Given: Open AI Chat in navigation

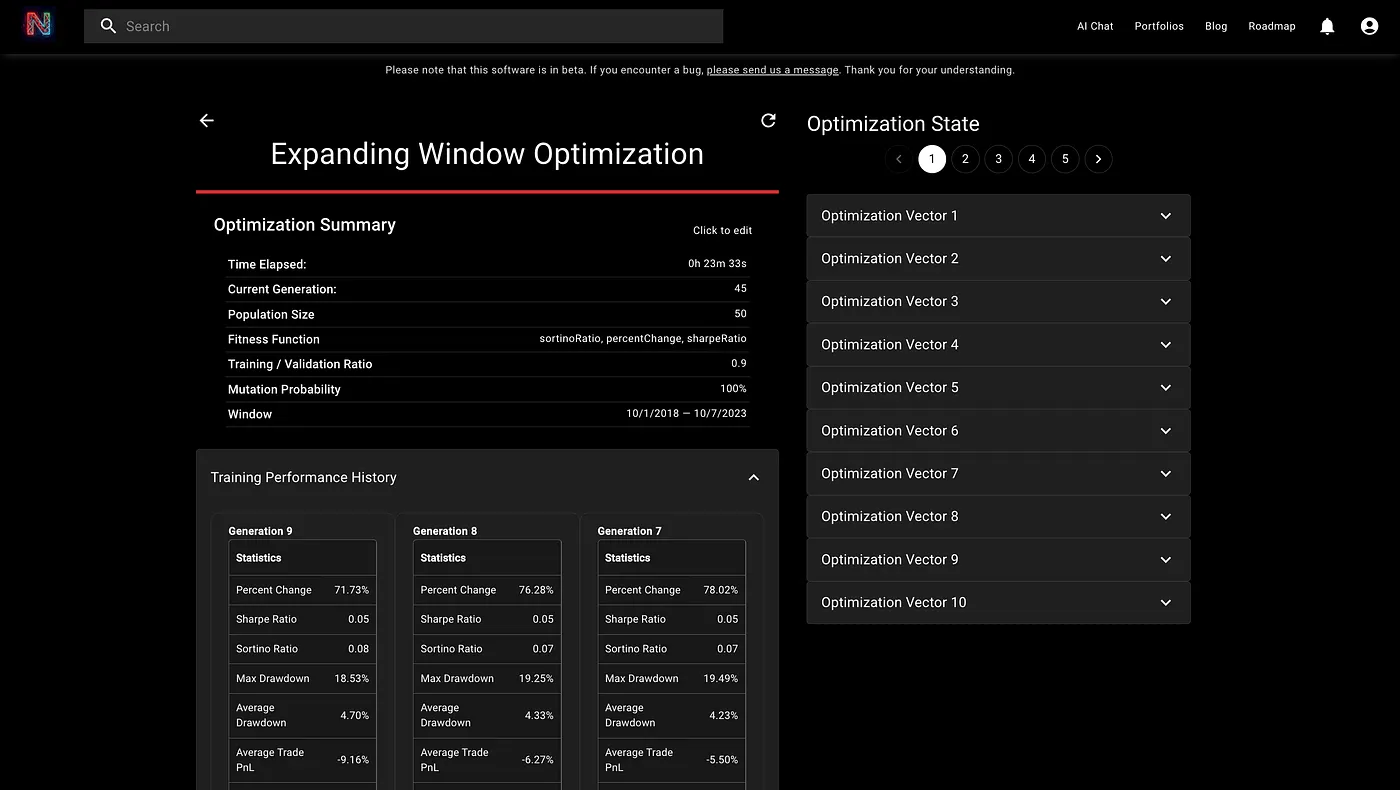Looking at the screenshot, I should click(x=1095, y=26).
